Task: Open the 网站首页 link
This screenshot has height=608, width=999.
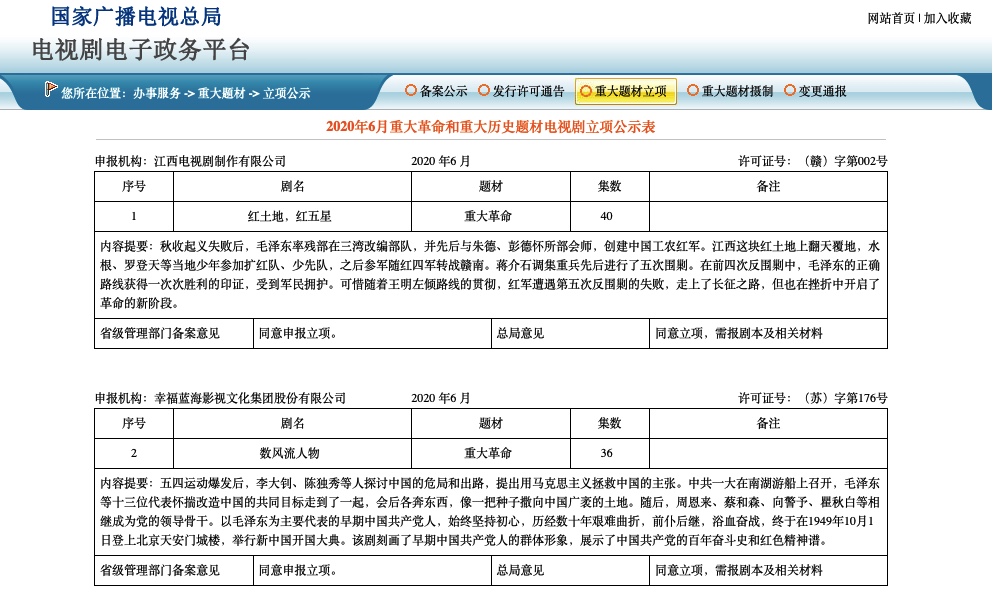Action: 893,15
